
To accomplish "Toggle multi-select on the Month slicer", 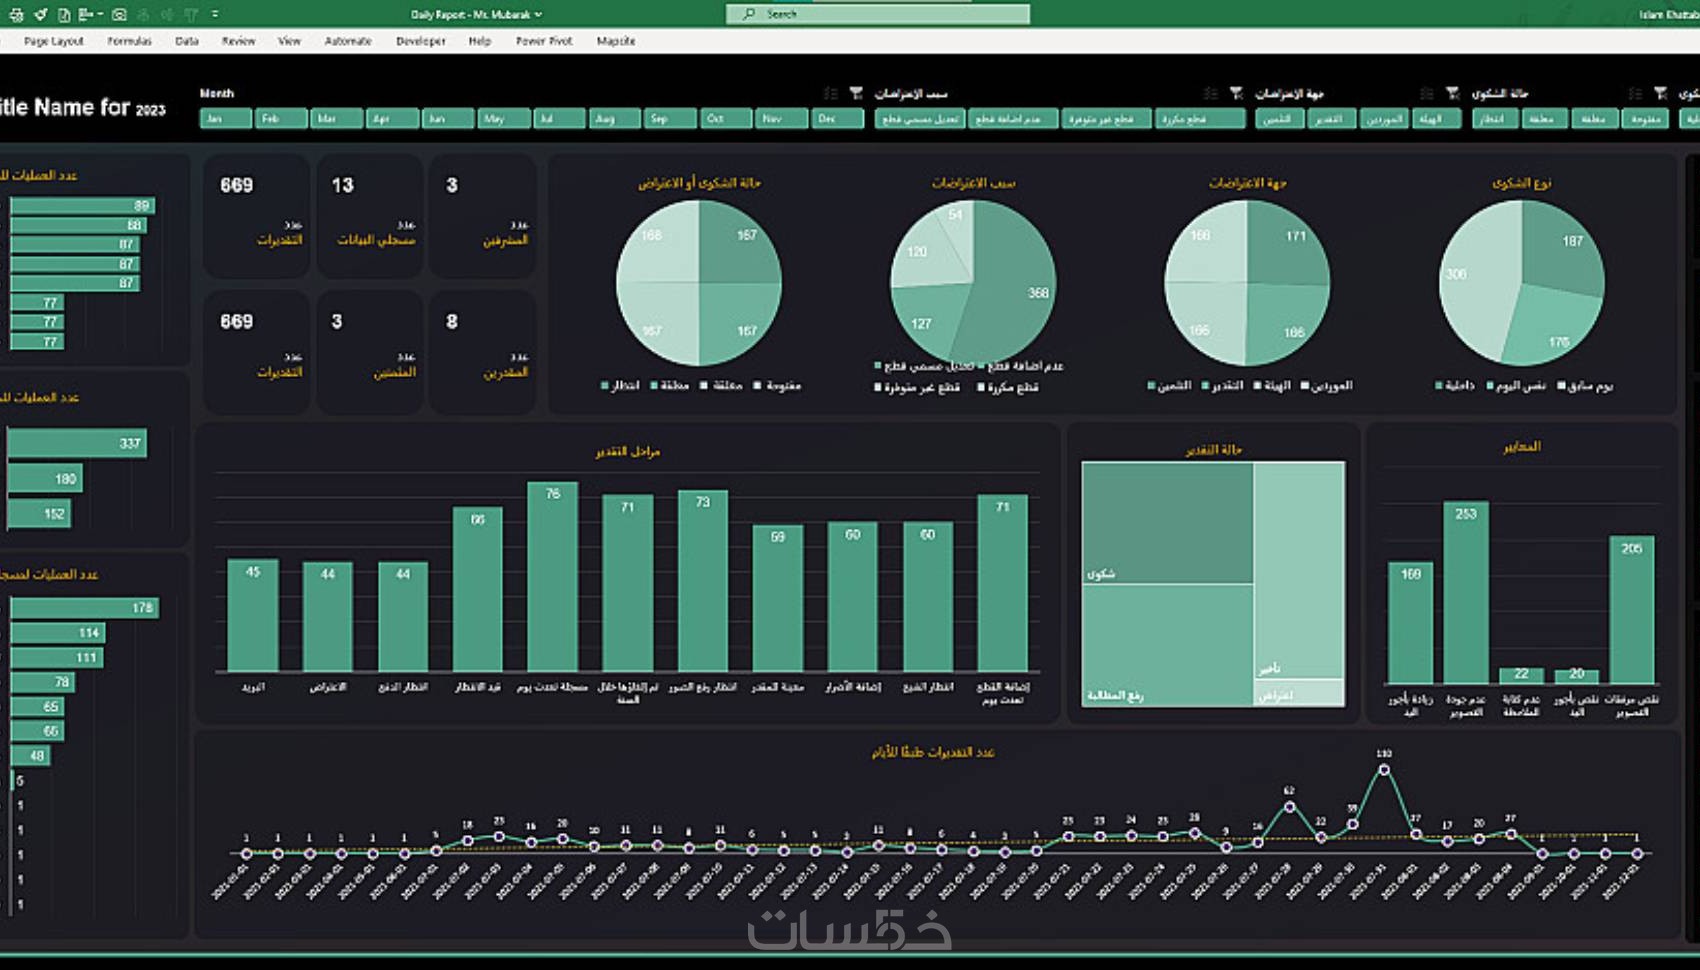I will 830,93.
